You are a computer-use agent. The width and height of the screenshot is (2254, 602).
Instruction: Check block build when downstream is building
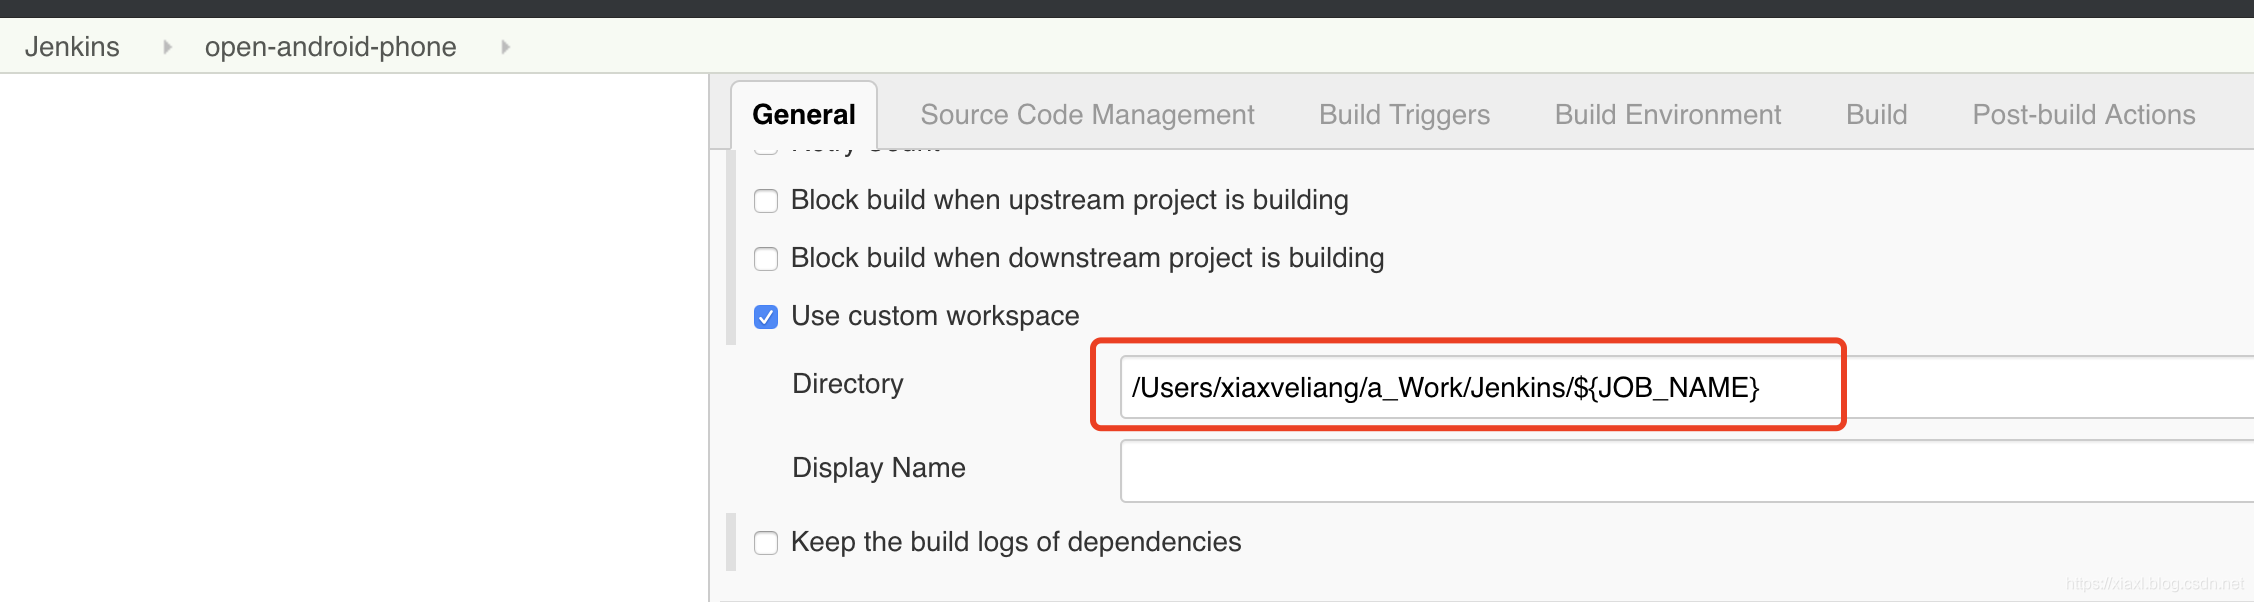point(766,259)
